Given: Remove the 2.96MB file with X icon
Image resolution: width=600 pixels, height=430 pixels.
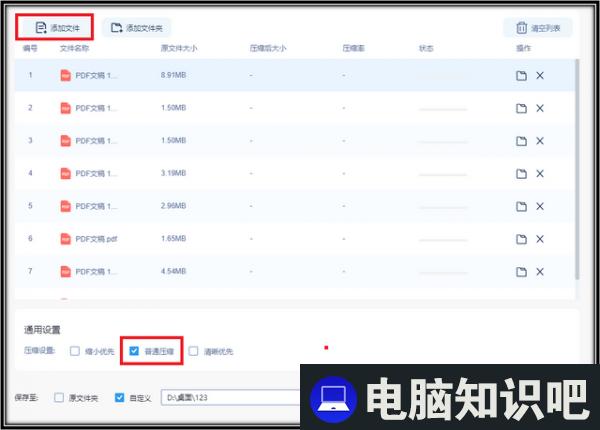Looking at the screenshot, I should point(540,207).
